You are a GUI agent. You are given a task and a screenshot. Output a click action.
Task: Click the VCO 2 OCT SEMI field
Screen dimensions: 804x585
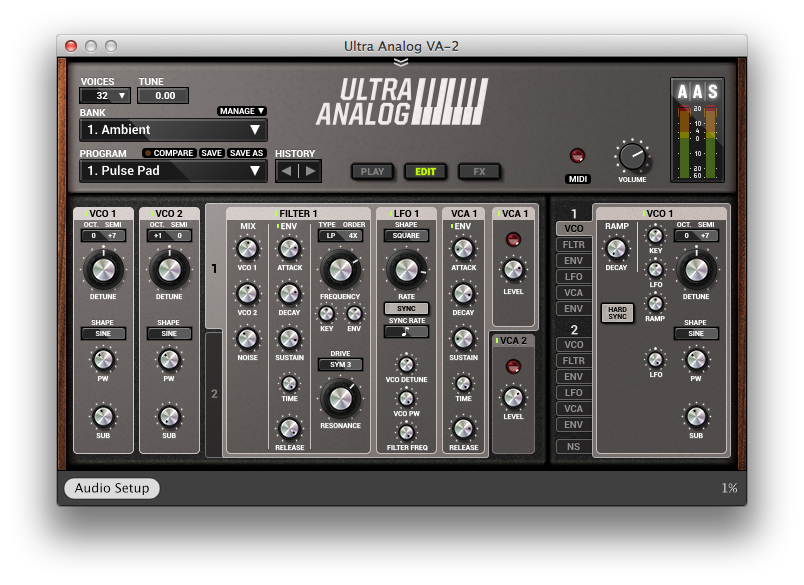(169, 236)
